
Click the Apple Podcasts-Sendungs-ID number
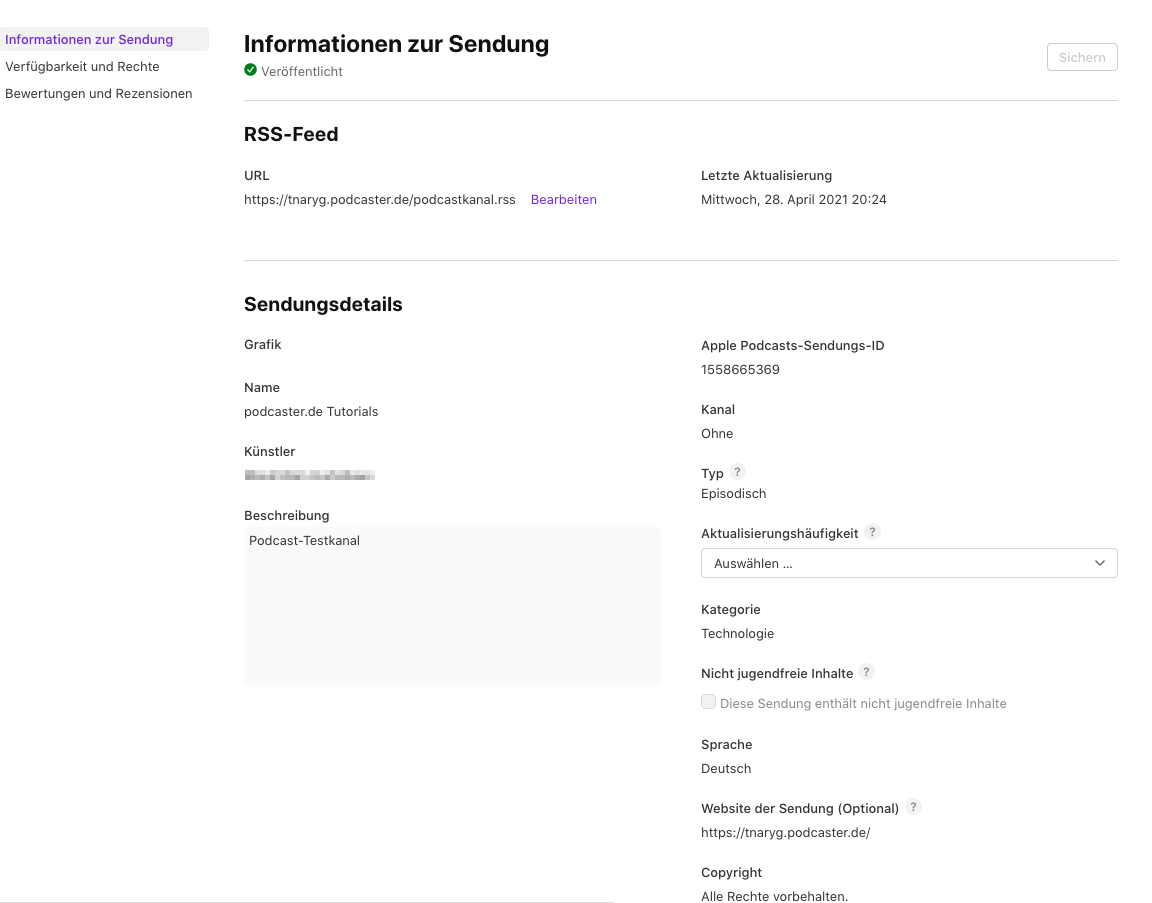point(740,369)
